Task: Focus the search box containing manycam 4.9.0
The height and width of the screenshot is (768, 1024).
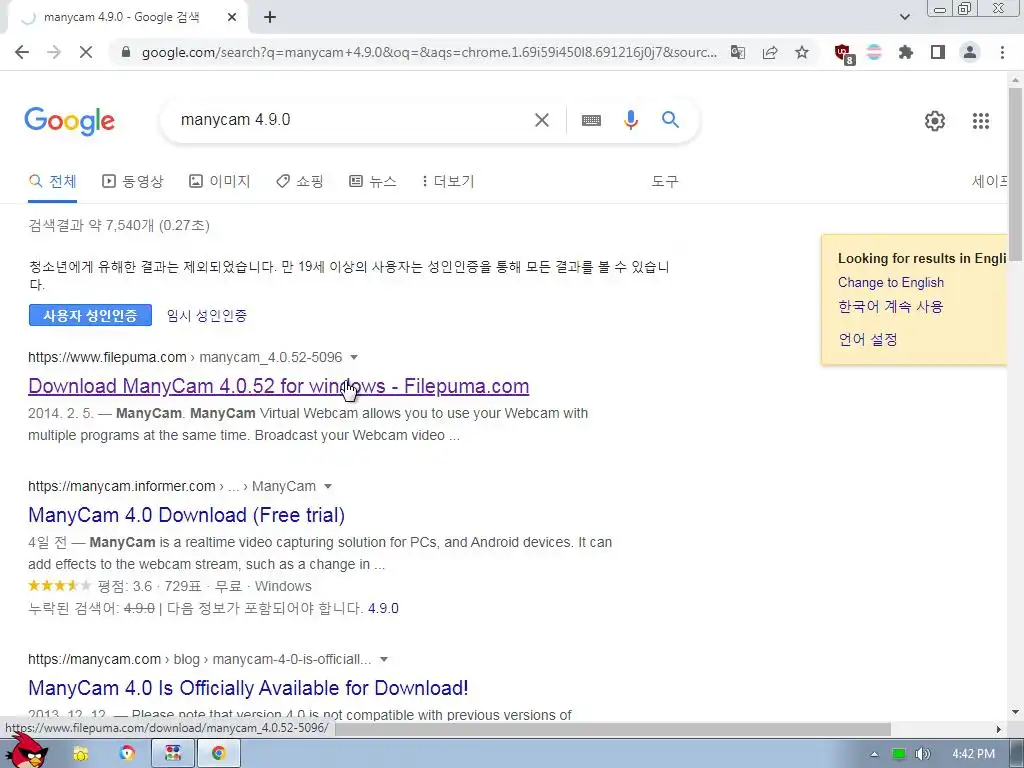Action: point(353,120)
